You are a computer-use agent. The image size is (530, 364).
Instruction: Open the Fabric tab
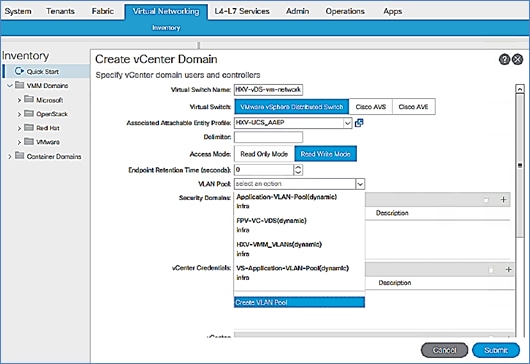(103, 11)
